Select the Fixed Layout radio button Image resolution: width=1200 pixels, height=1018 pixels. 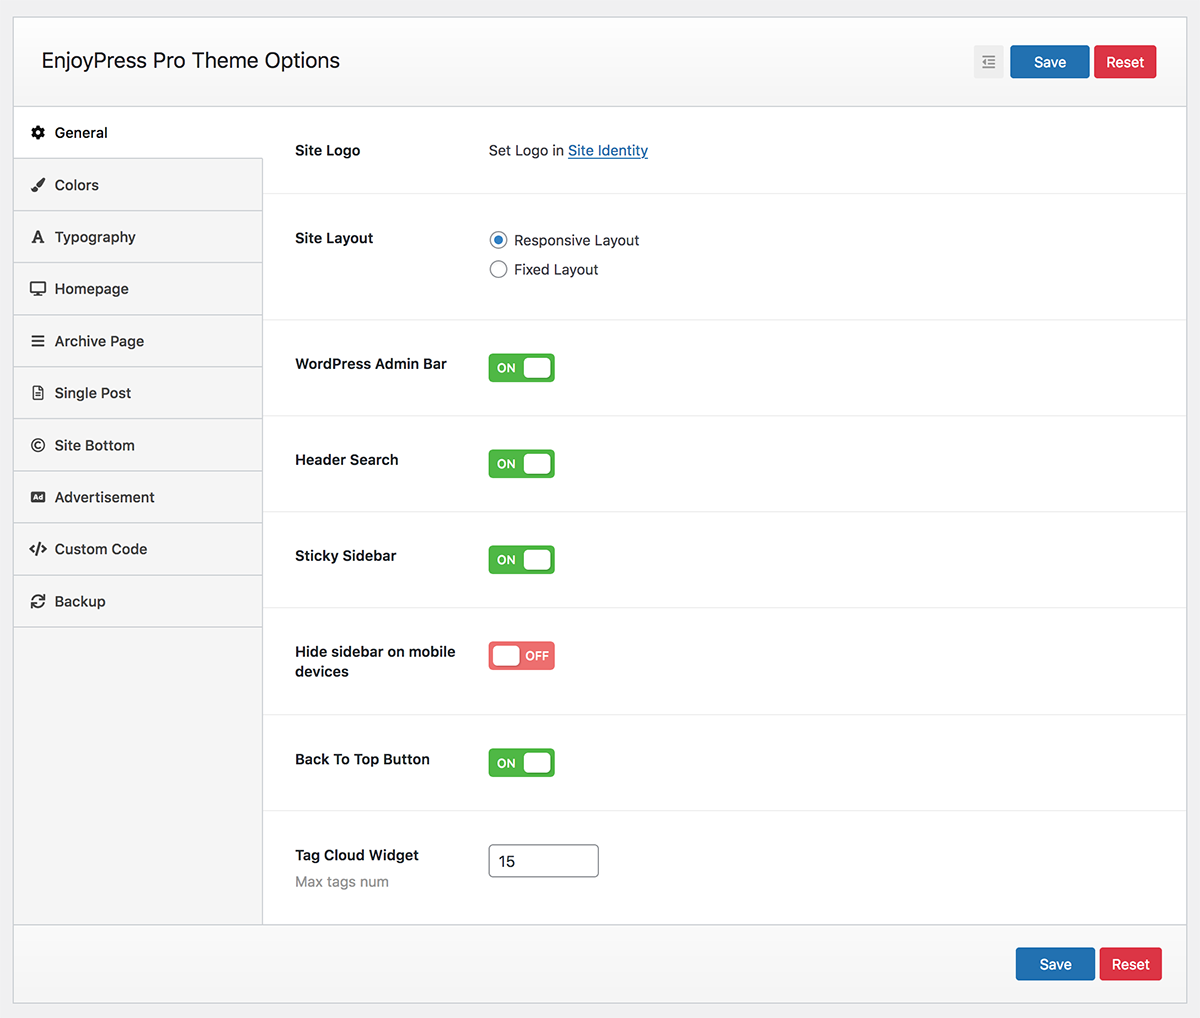498,269
